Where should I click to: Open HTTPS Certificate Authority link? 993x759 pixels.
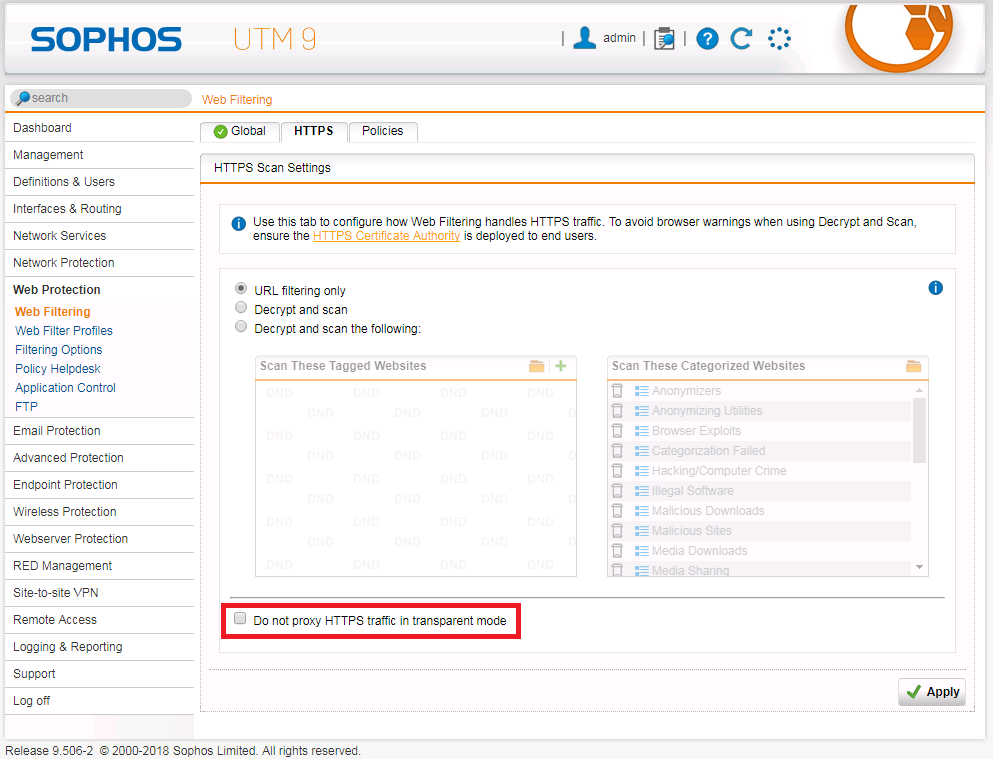pyautogui.click(x=386, y=236)
